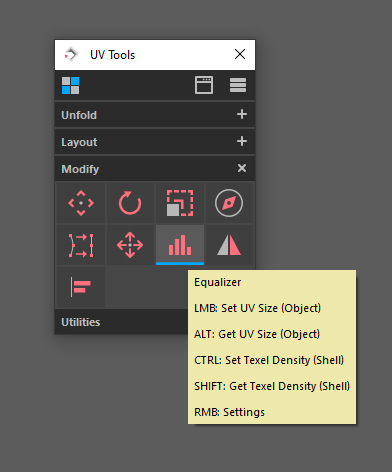Click the UV Tools app logo icon

(71, 54)
